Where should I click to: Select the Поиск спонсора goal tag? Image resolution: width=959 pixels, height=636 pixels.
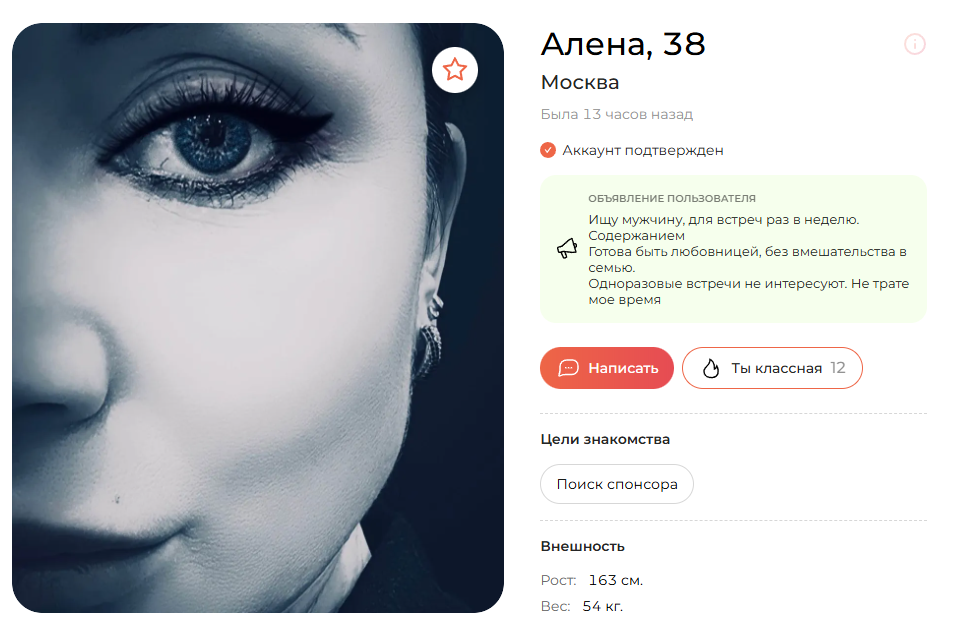[616, 484]
